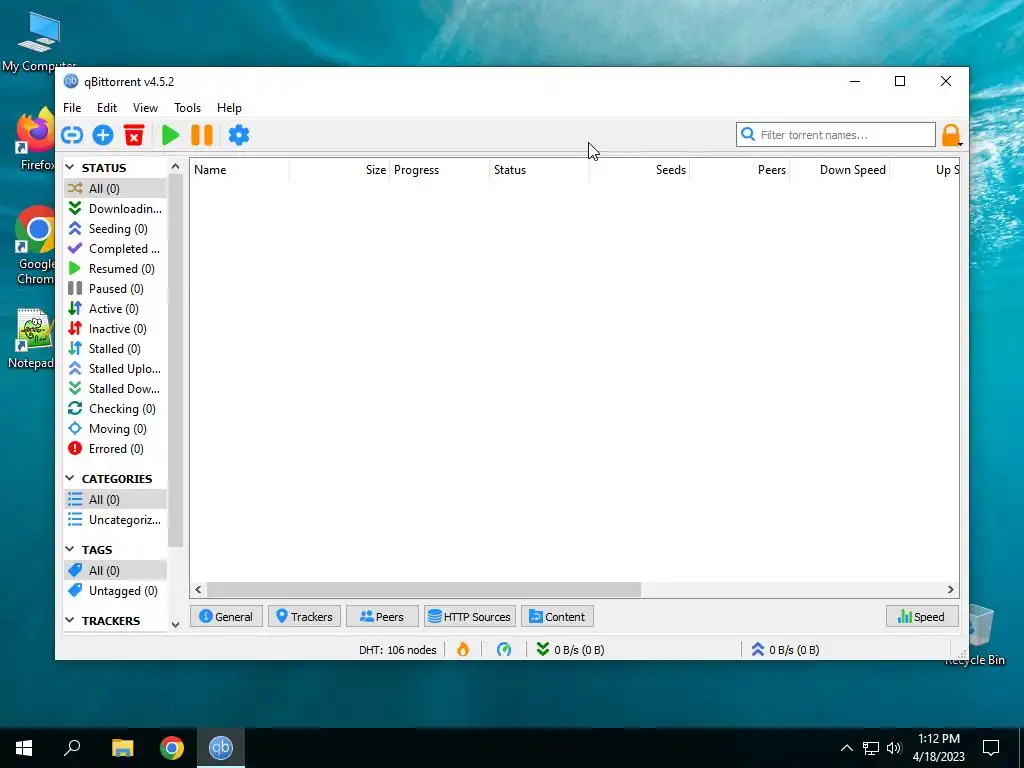Viewport: 1024px width, 768px height.
Task: Switch to the HTTP Sources tab
Action: pyautogui.click(x=470, y=616)
